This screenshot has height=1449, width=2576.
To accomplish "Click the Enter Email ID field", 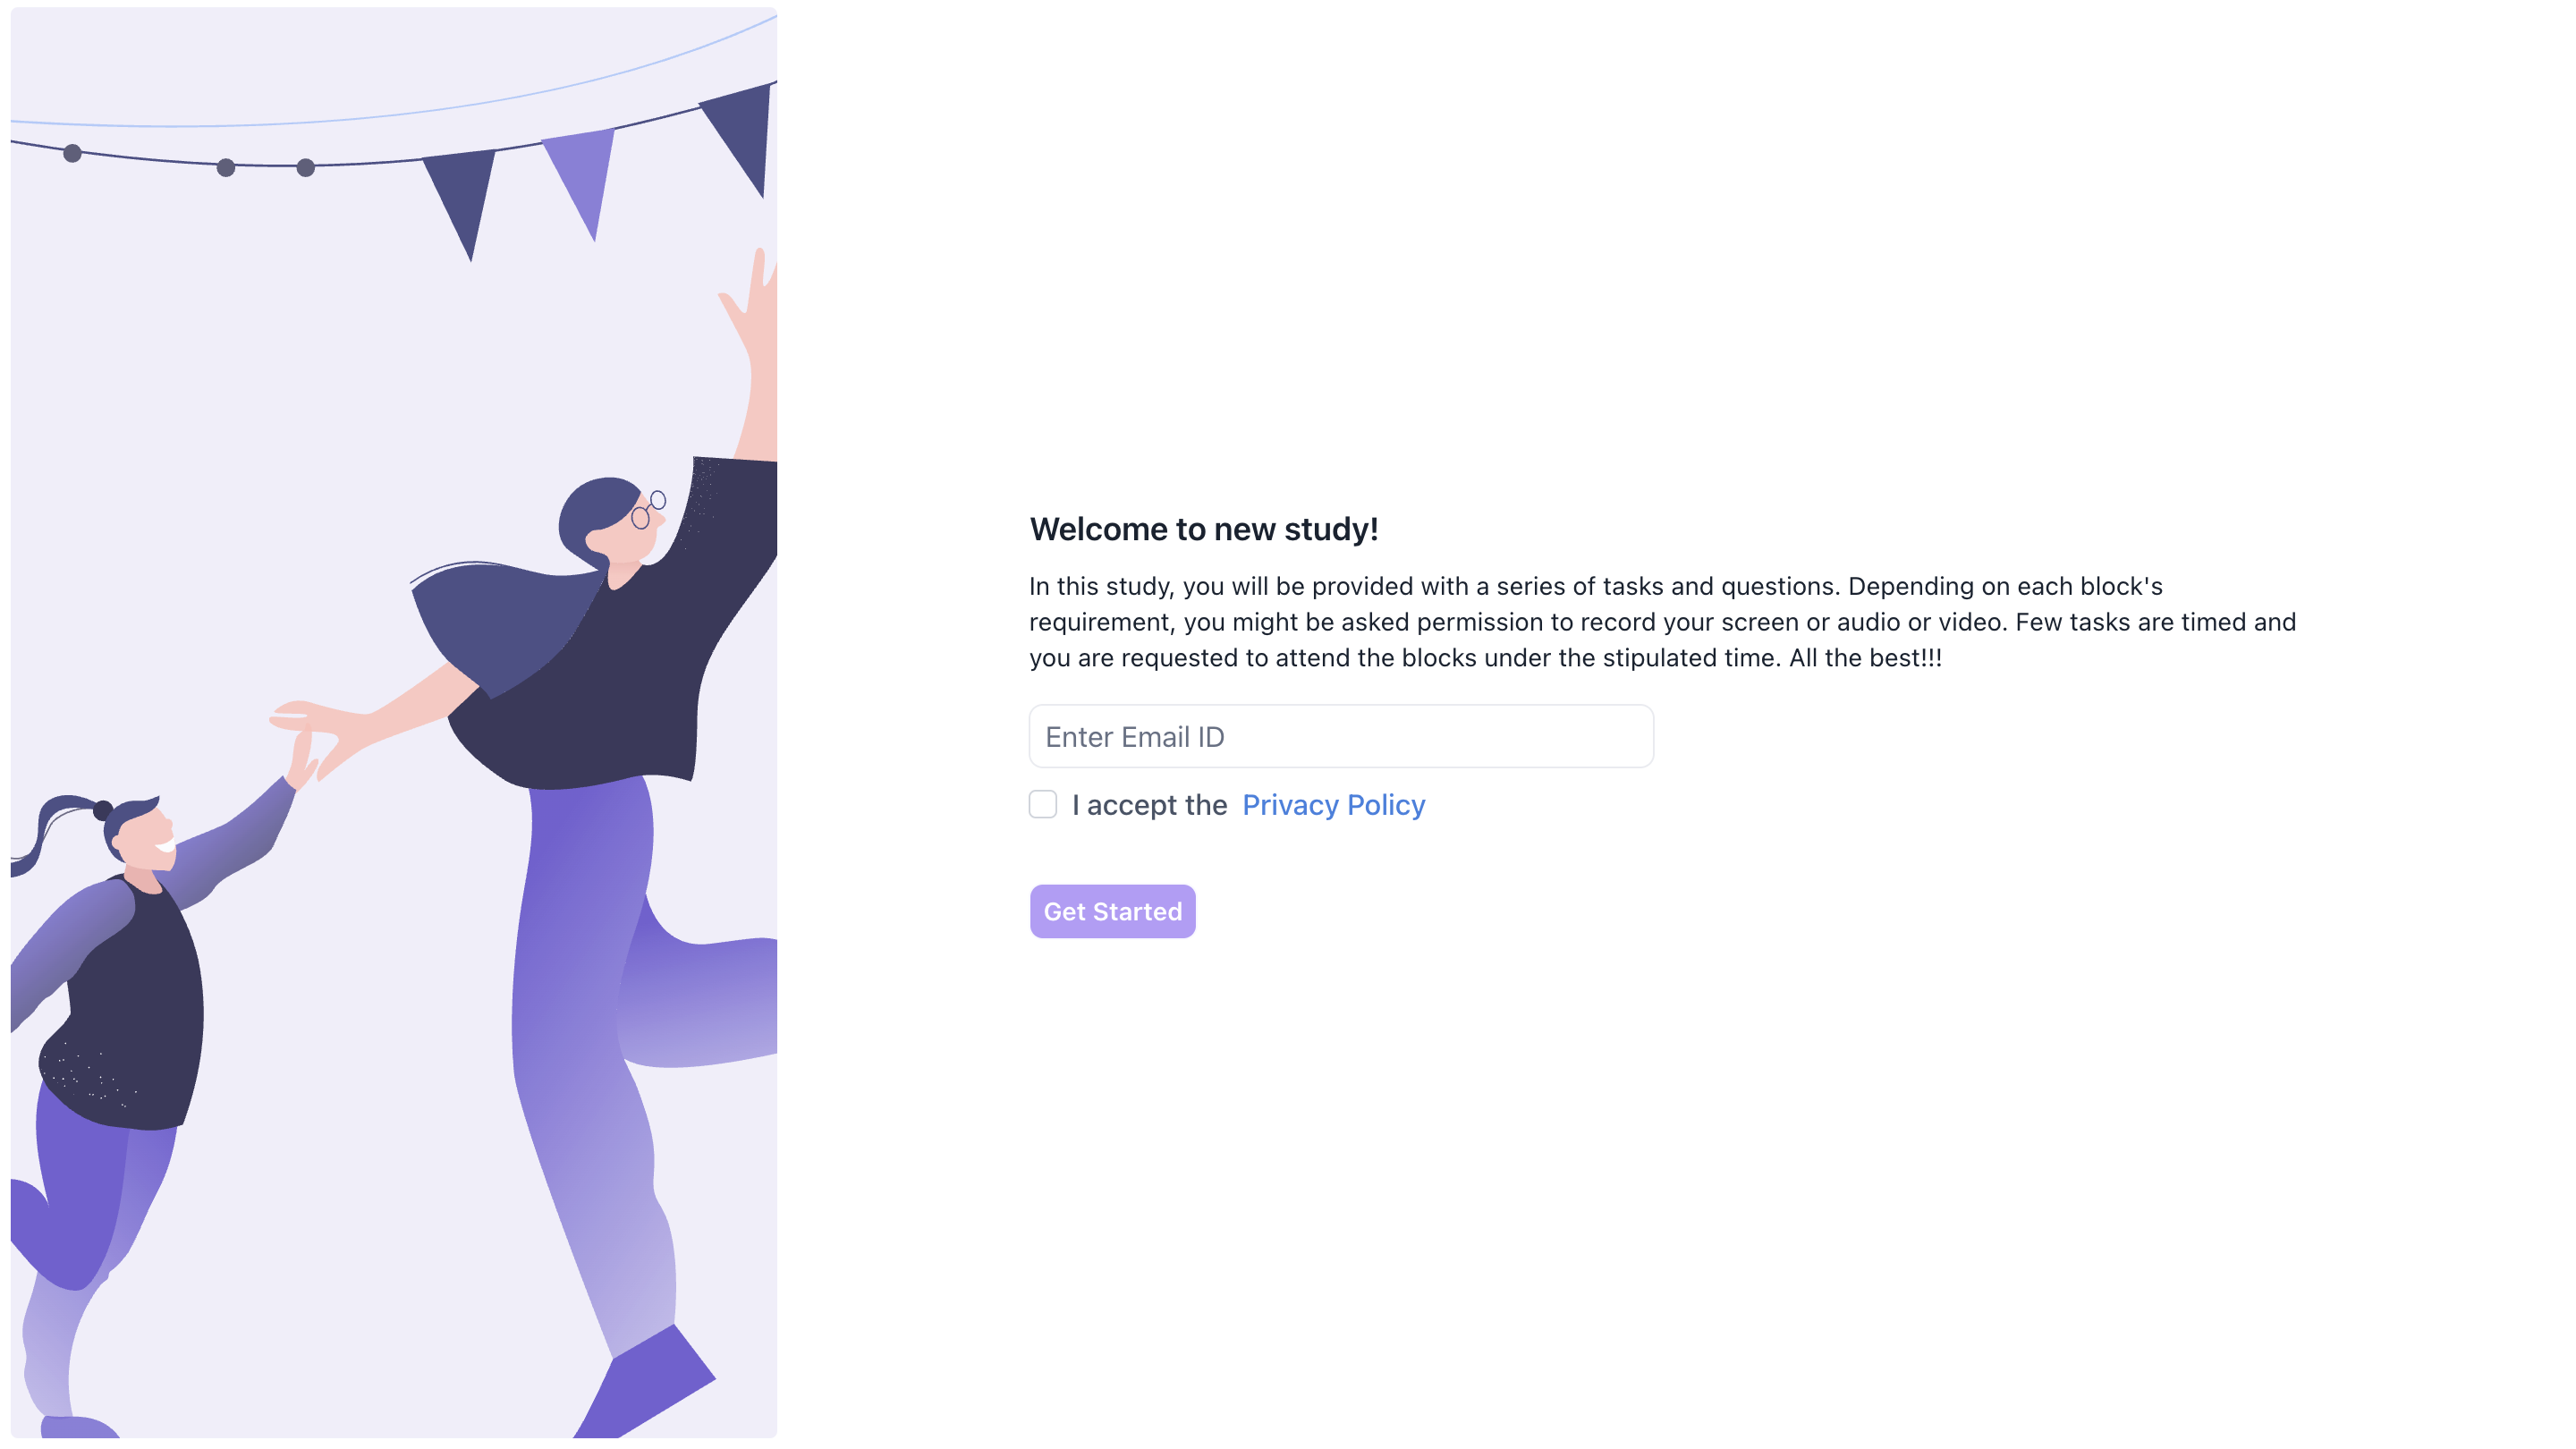I will (1341, 736).
